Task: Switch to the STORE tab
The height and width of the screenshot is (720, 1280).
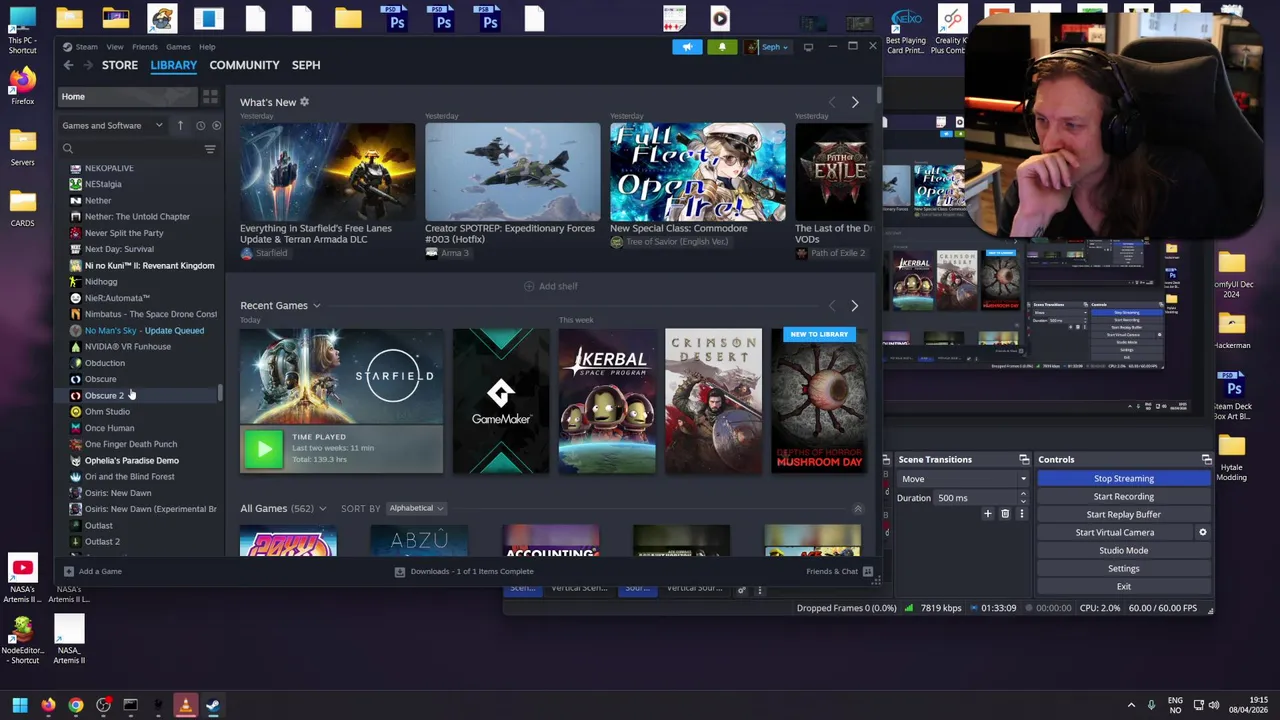Action: click(119, 65)
